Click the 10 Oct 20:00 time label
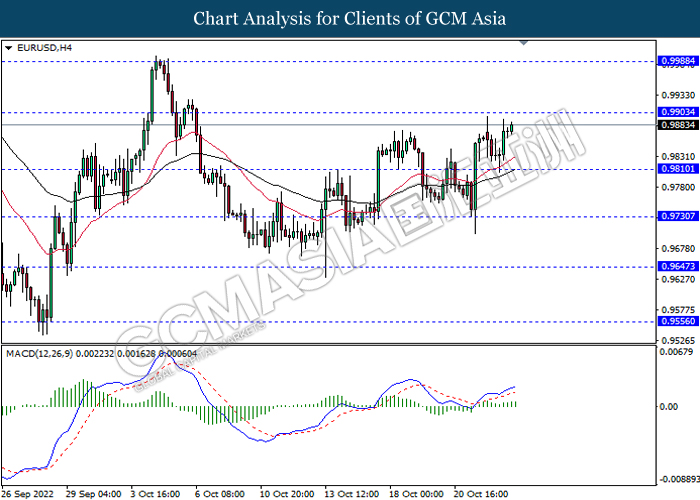This screenshot has height=500, width=700. click(287, 494)
